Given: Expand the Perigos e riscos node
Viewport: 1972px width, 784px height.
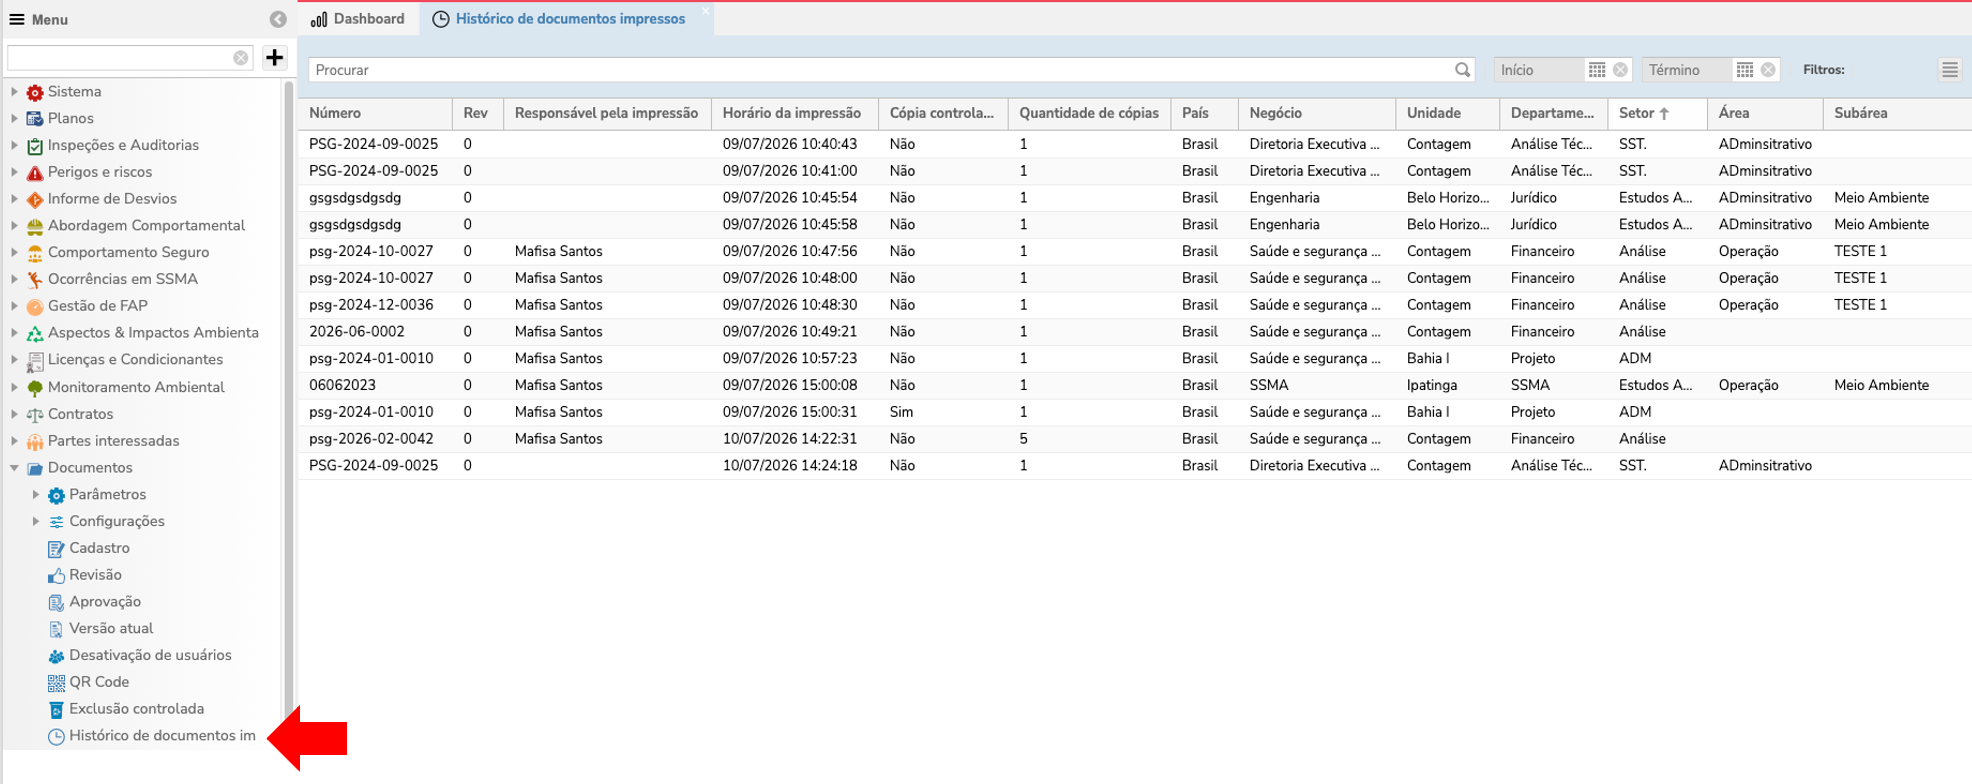Looking at the screenshot, I should [x=14, y=172].
